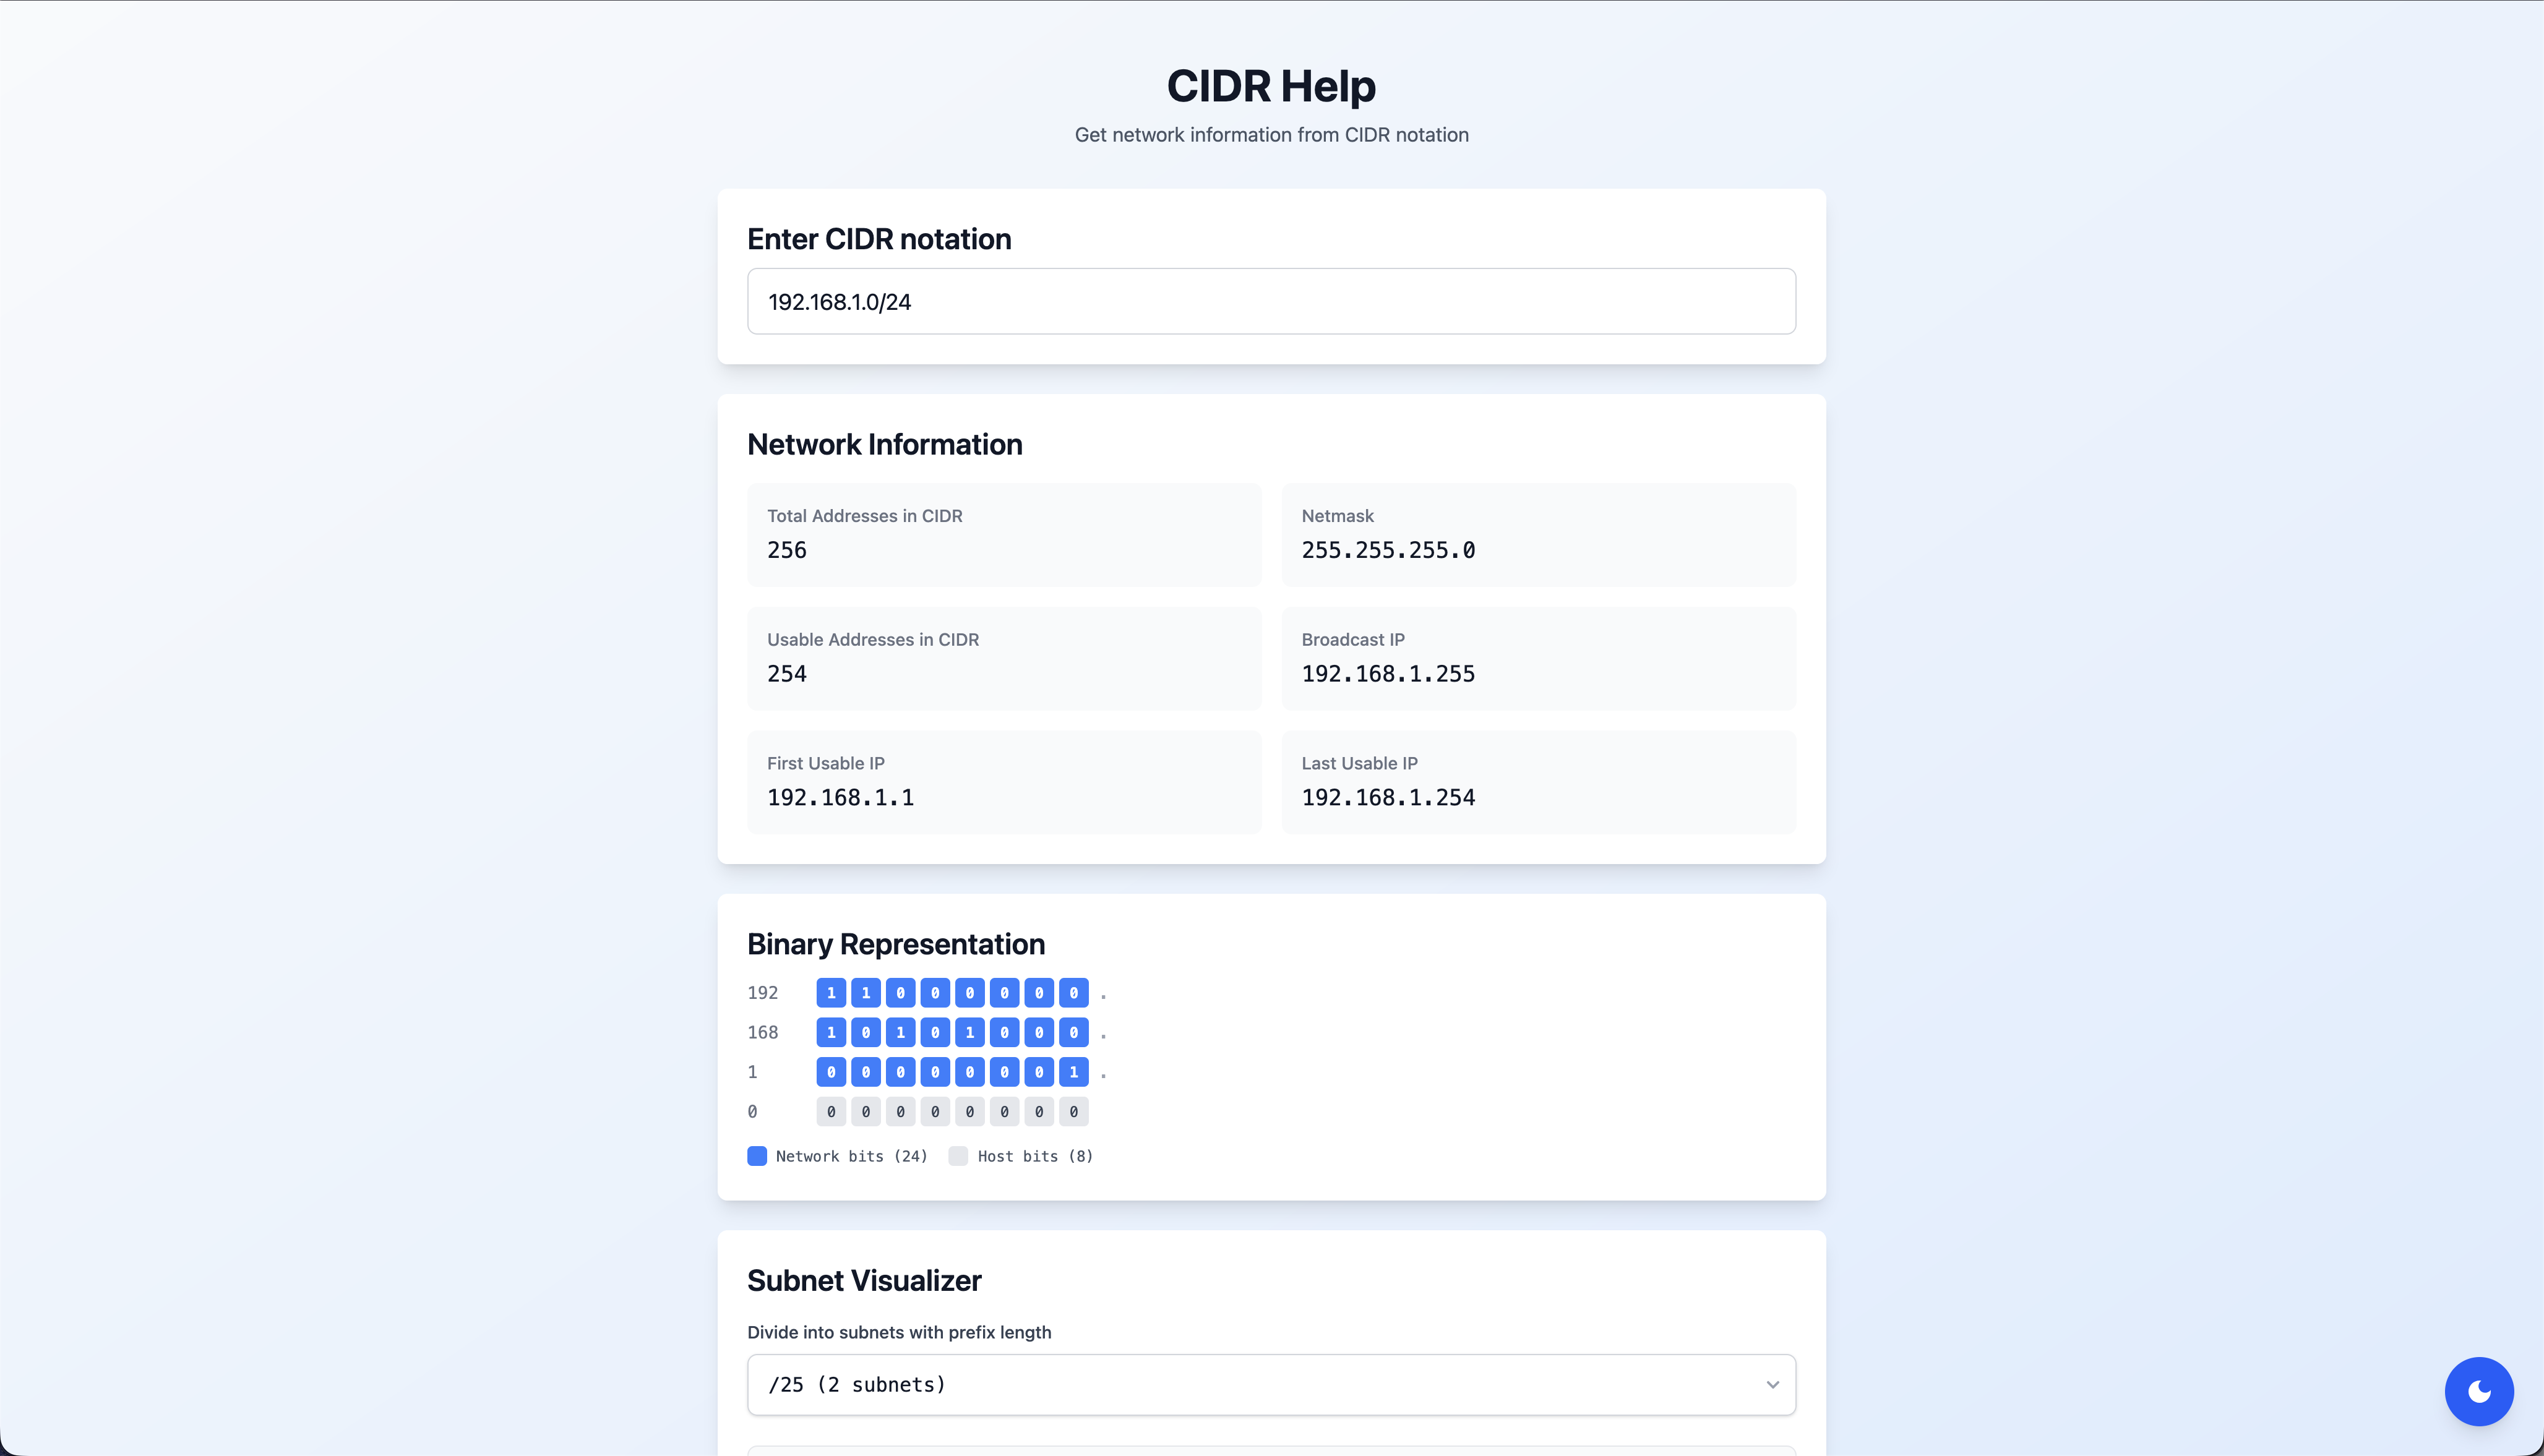Image resolution: width=2544 pixels, height=1456 pixels.
Task: Open the subnet prefix length dropdown
Action: click(x=1270, y=1384)
